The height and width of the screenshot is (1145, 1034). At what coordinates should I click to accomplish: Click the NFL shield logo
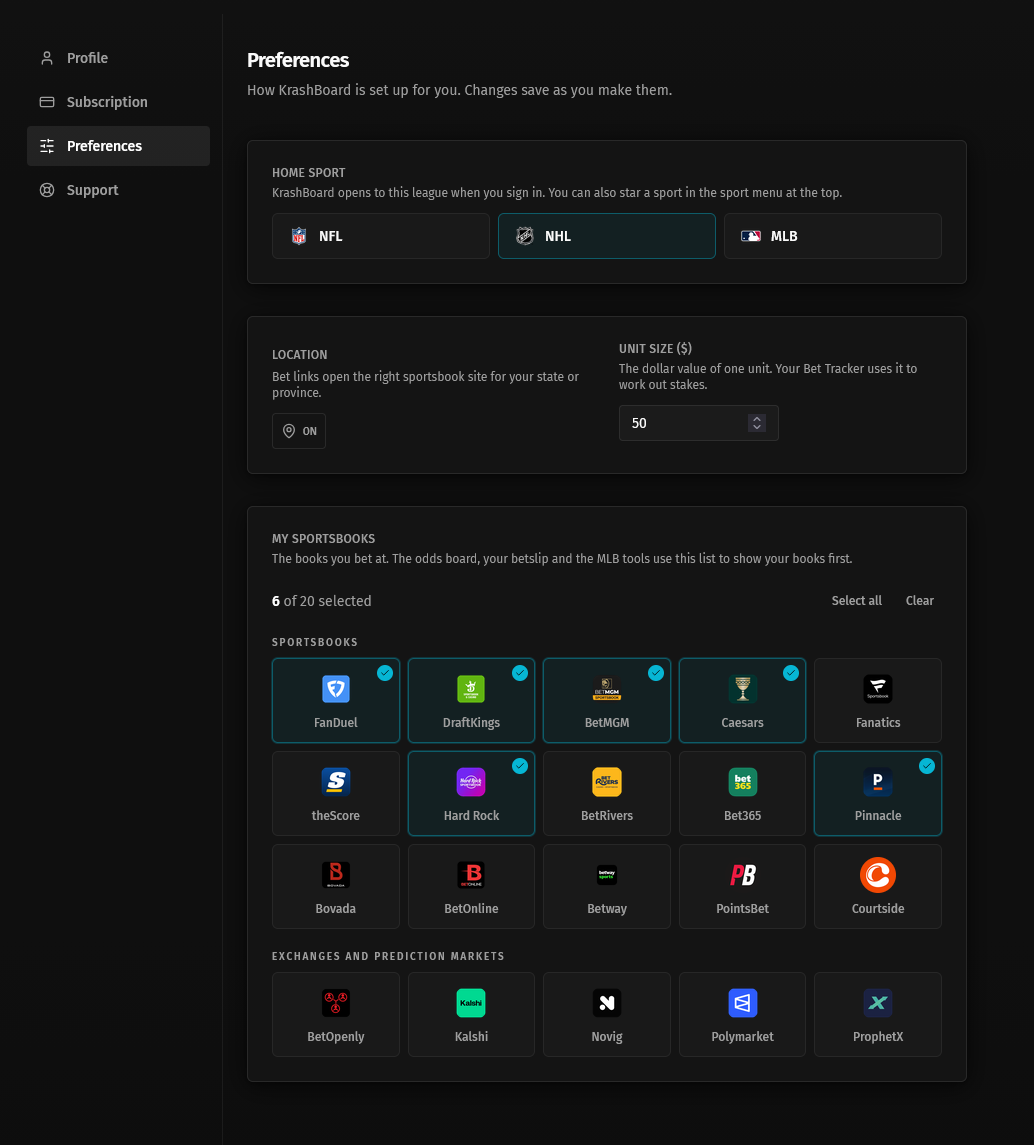tap(299, 236)
